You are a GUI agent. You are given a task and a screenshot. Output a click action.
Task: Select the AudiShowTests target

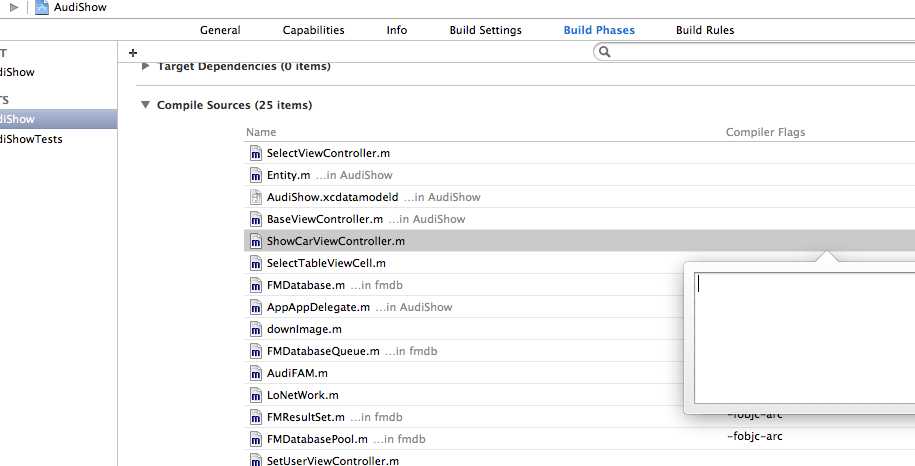point(32,139)
